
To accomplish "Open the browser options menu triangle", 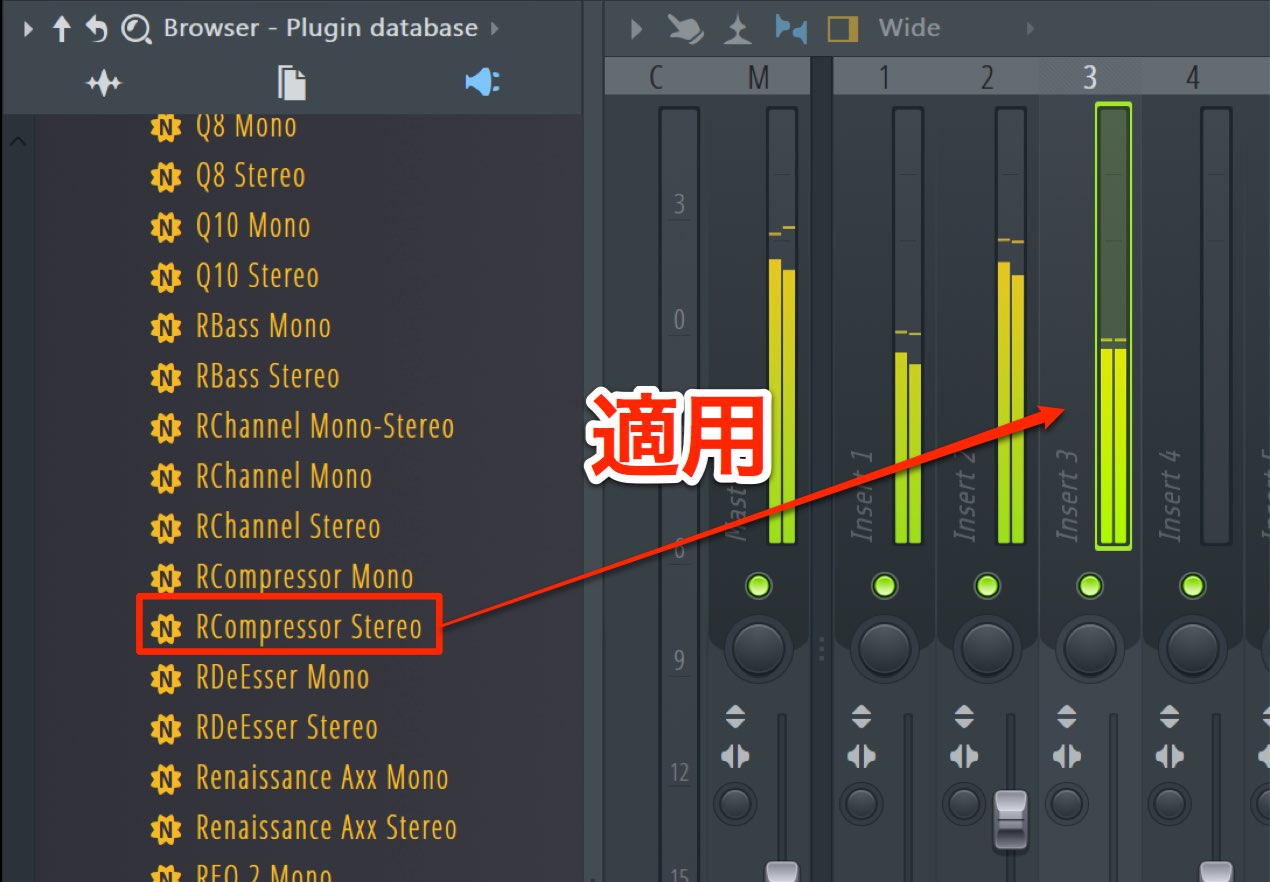I will 27,29.
